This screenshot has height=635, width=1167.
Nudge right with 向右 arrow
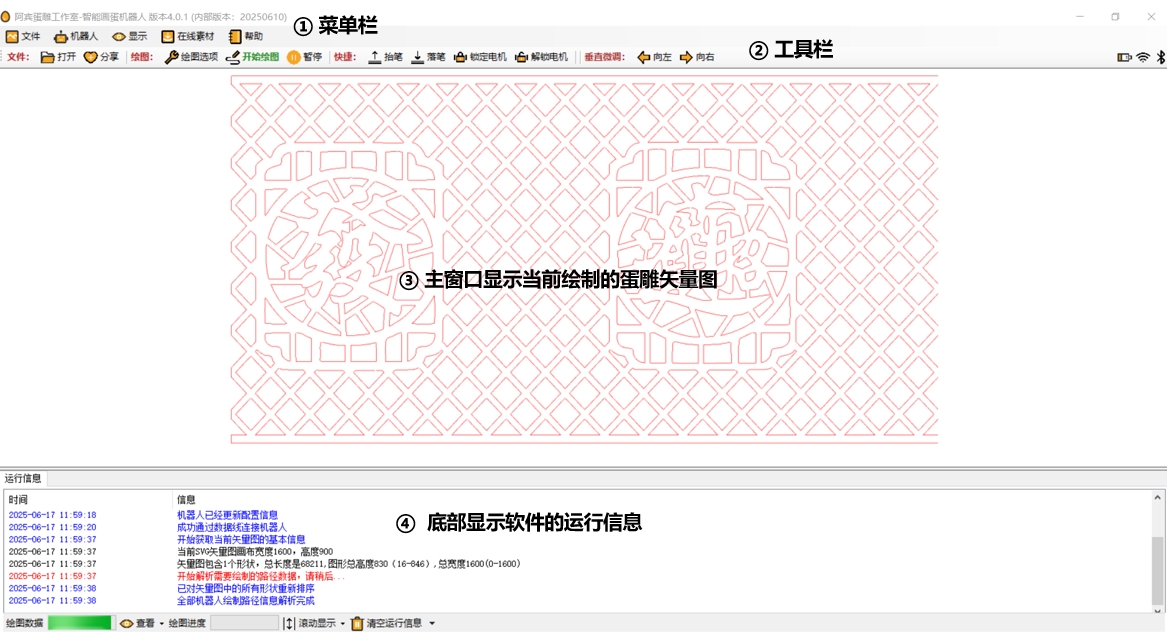[686, 57]
